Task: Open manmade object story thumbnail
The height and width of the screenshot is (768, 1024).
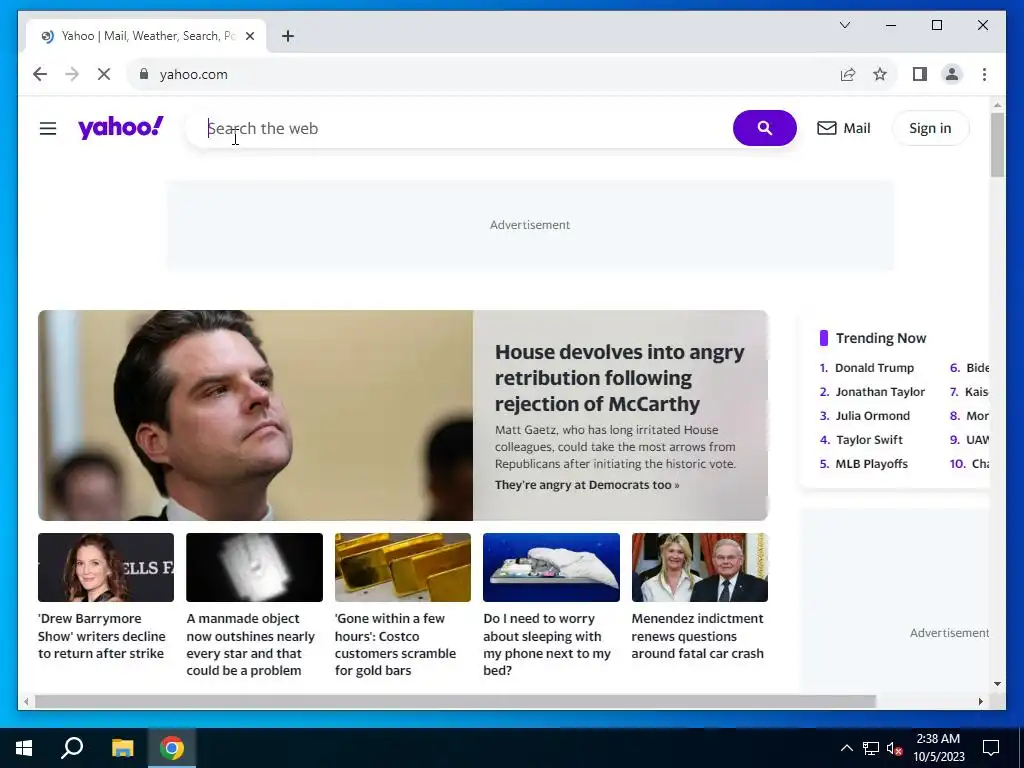Action: 254,568
